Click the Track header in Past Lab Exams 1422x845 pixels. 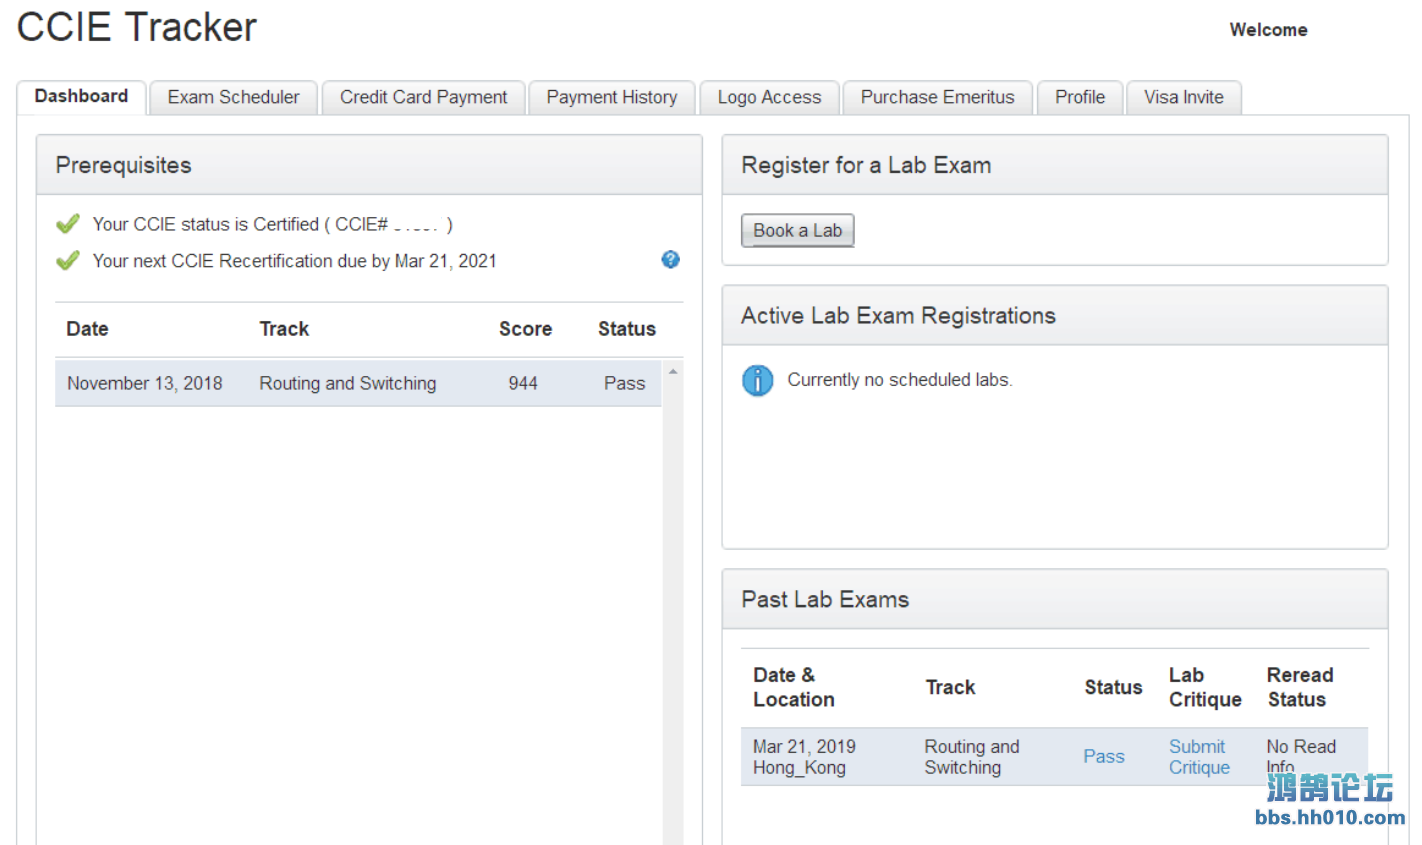[x=950, y=687]
